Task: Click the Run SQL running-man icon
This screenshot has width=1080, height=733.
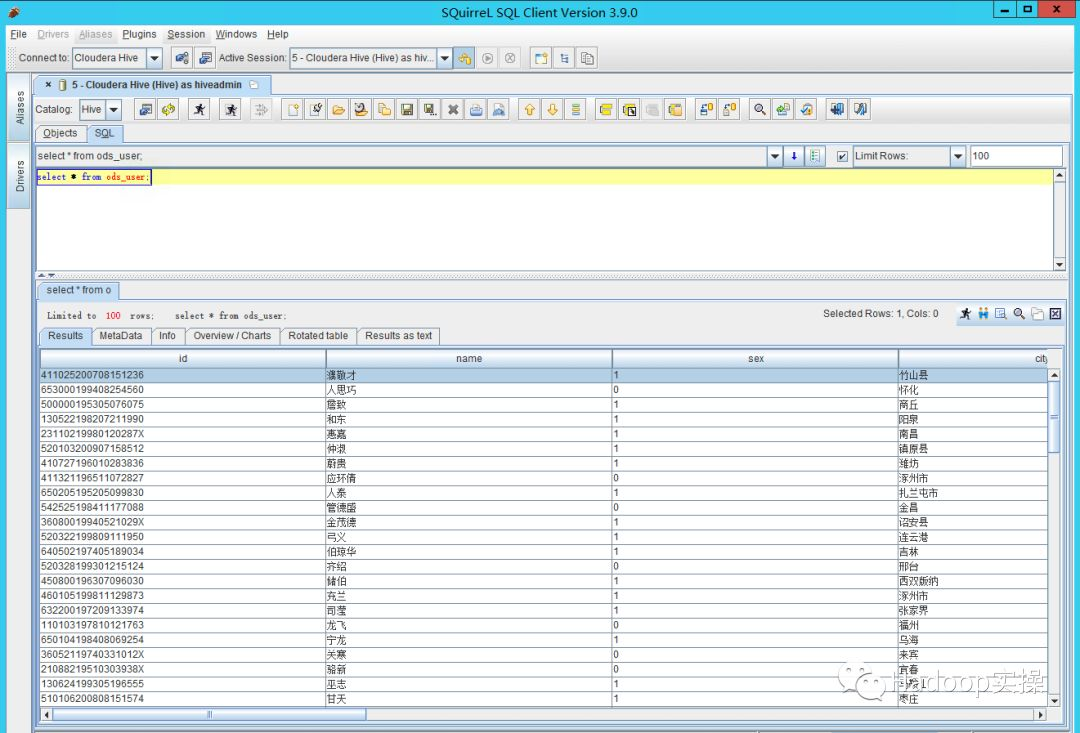Action: click(x=199, y=110)
